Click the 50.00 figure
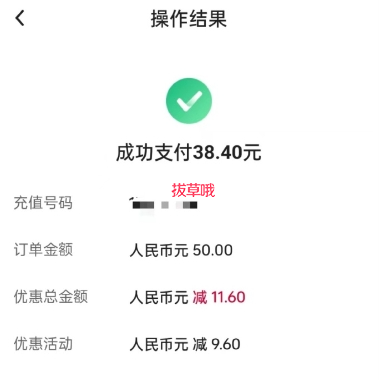The width and height of the screenshot is (386, 380). point(213,250)
